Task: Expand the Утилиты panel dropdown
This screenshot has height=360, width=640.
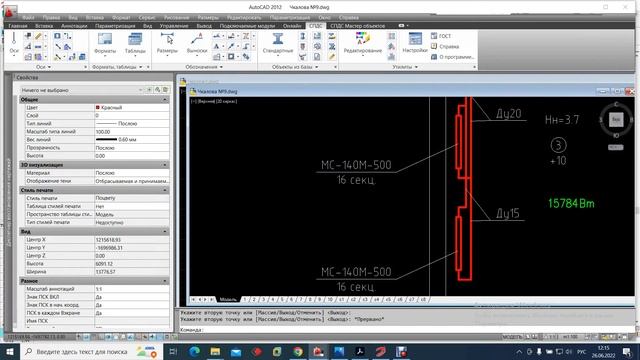Action: click(405, 67)
